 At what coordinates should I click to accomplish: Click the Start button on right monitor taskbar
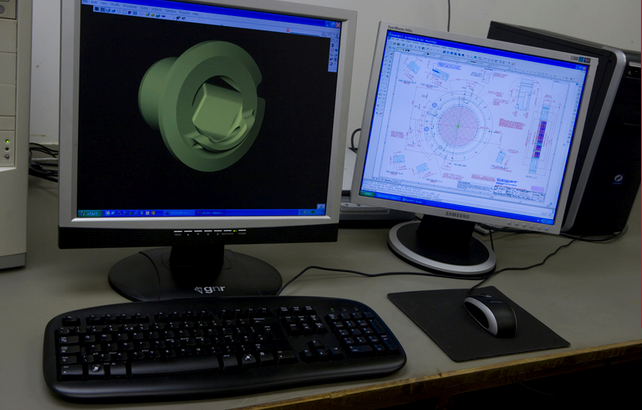(x=368, y=193)
